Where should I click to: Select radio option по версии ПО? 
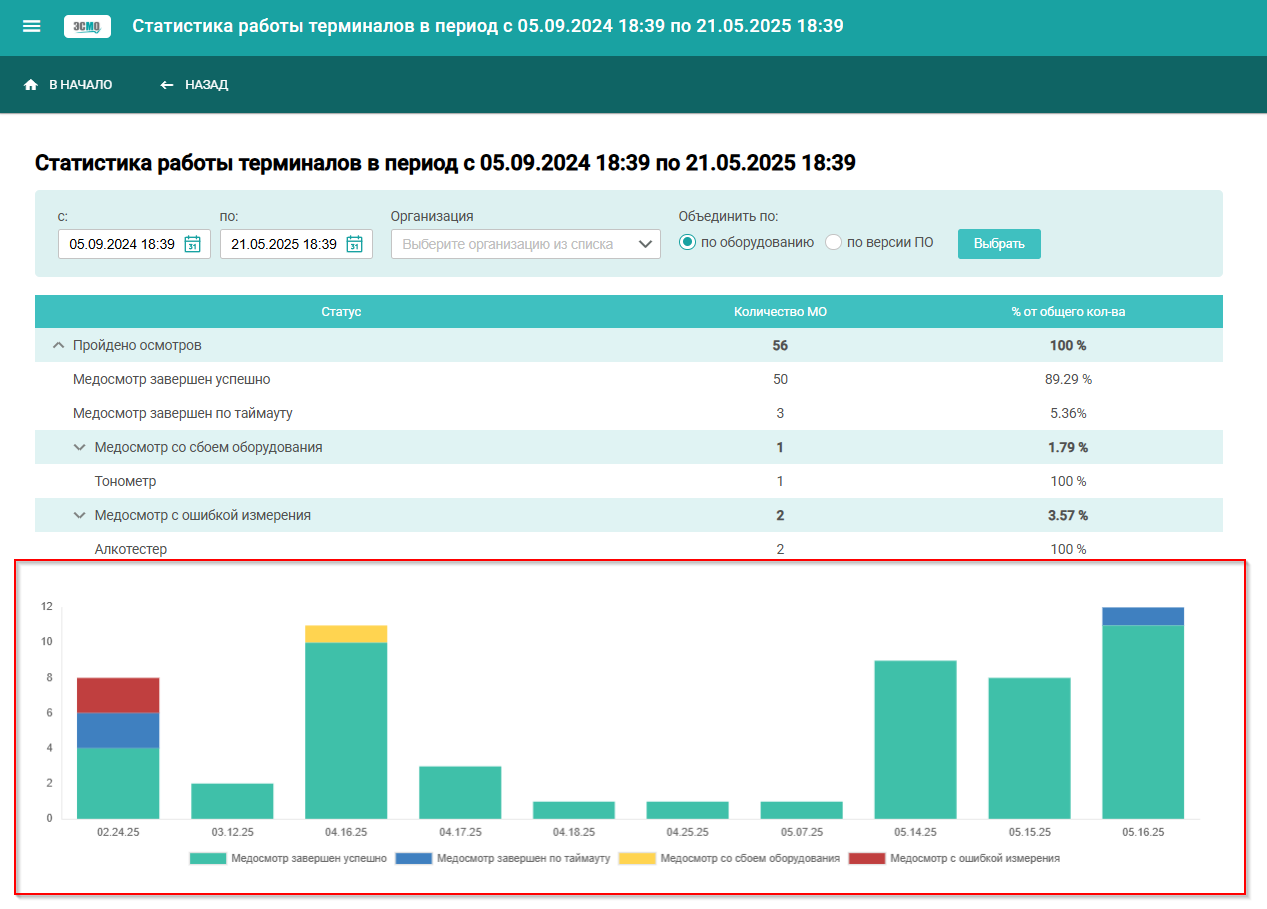[x=833, y=243]
